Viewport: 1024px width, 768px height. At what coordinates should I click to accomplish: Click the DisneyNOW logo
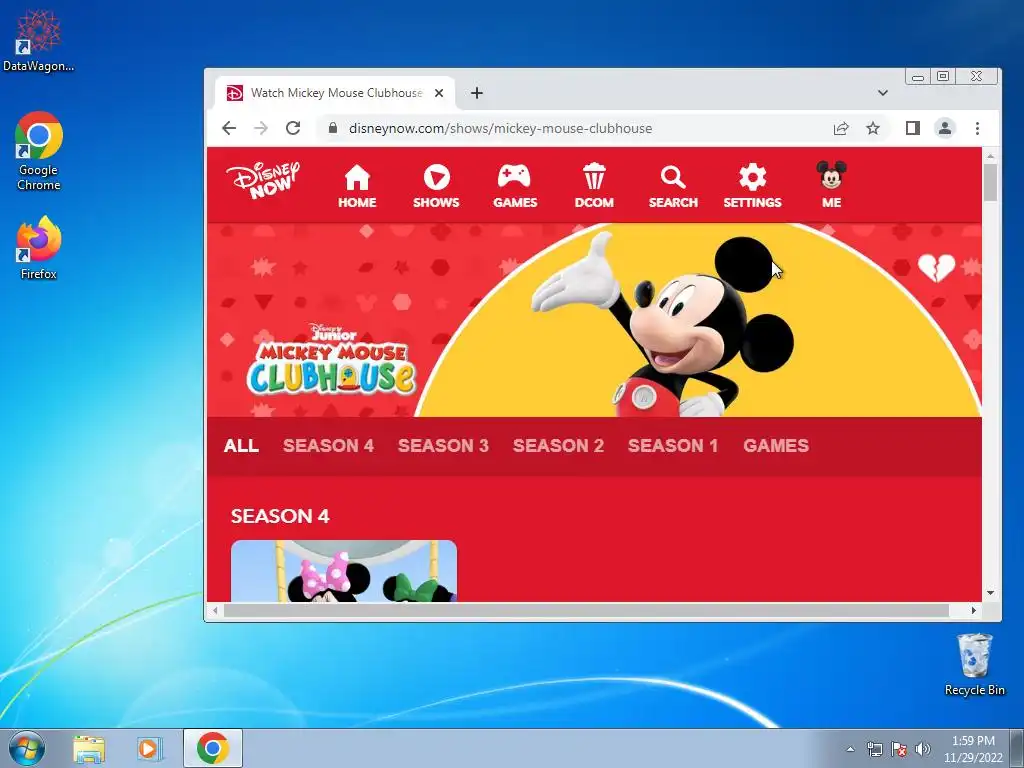[x=263, y=180]
